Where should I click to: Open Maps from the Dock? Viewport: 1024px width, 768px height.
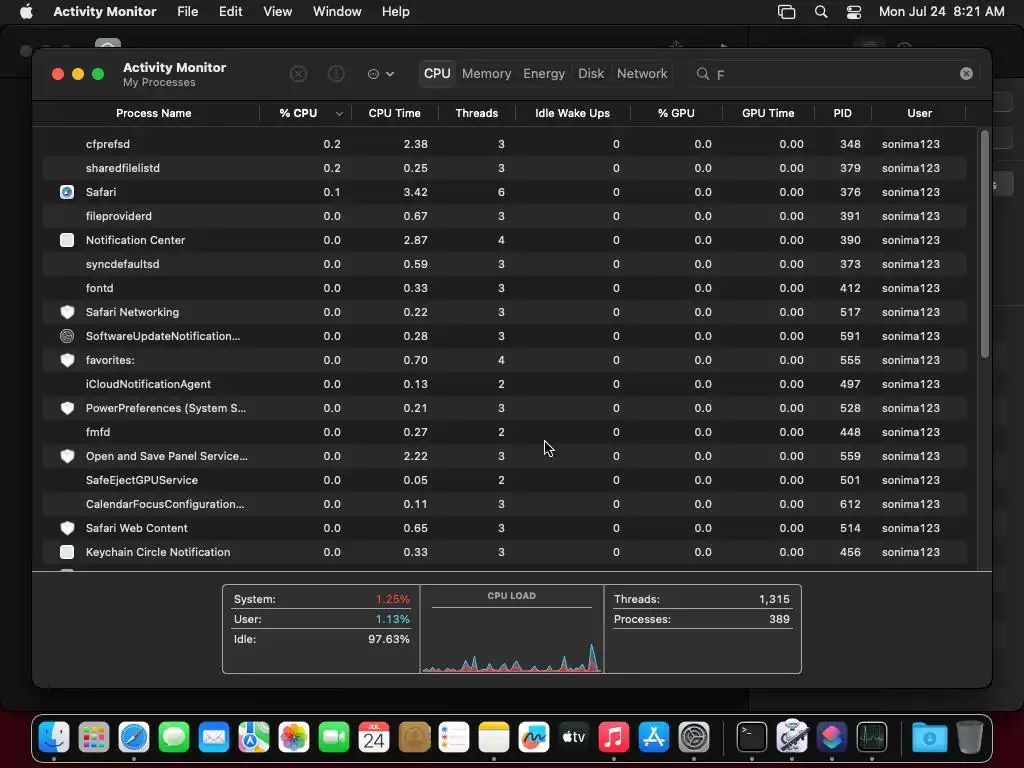pos(254,737)
